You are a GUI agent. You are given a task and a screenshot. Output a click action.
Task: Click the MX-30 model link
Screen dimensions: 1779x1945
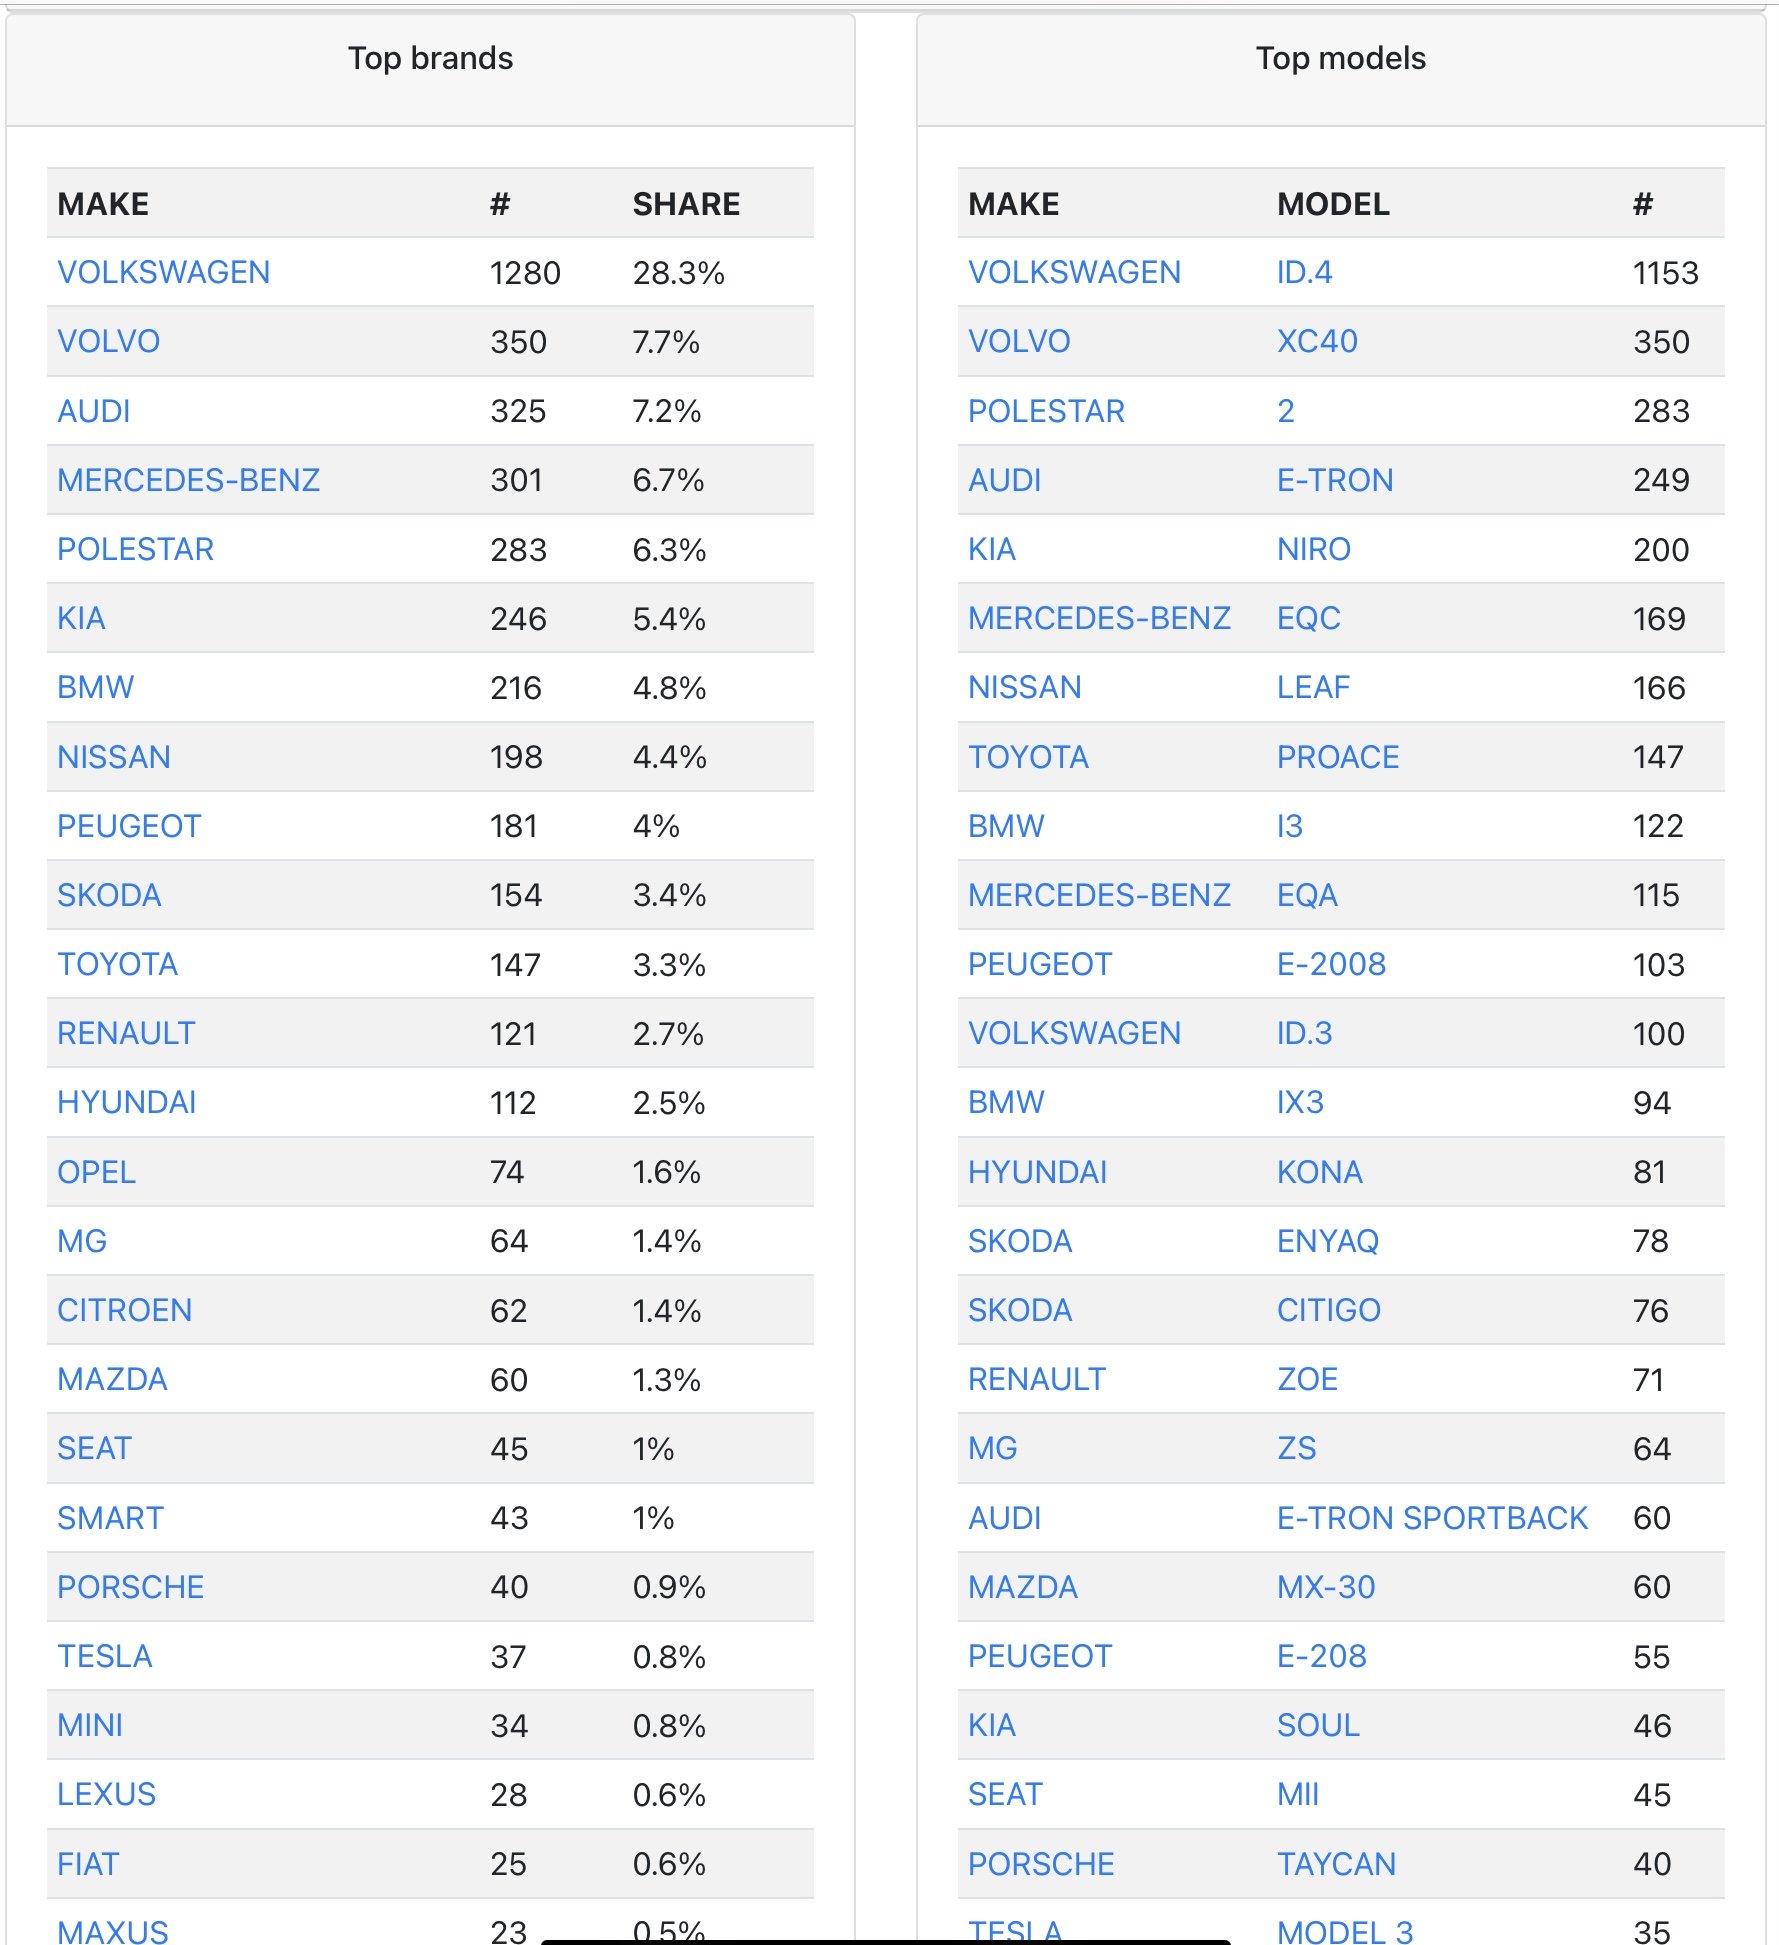[1326, 1587]
